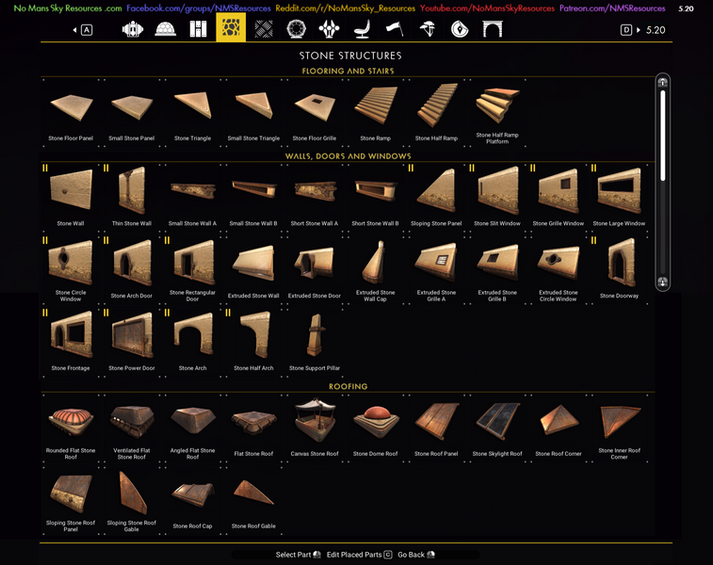The image size is (713, 565).
Task: Choose the Stone Doorway part
Action: click(x=619, y=269)
